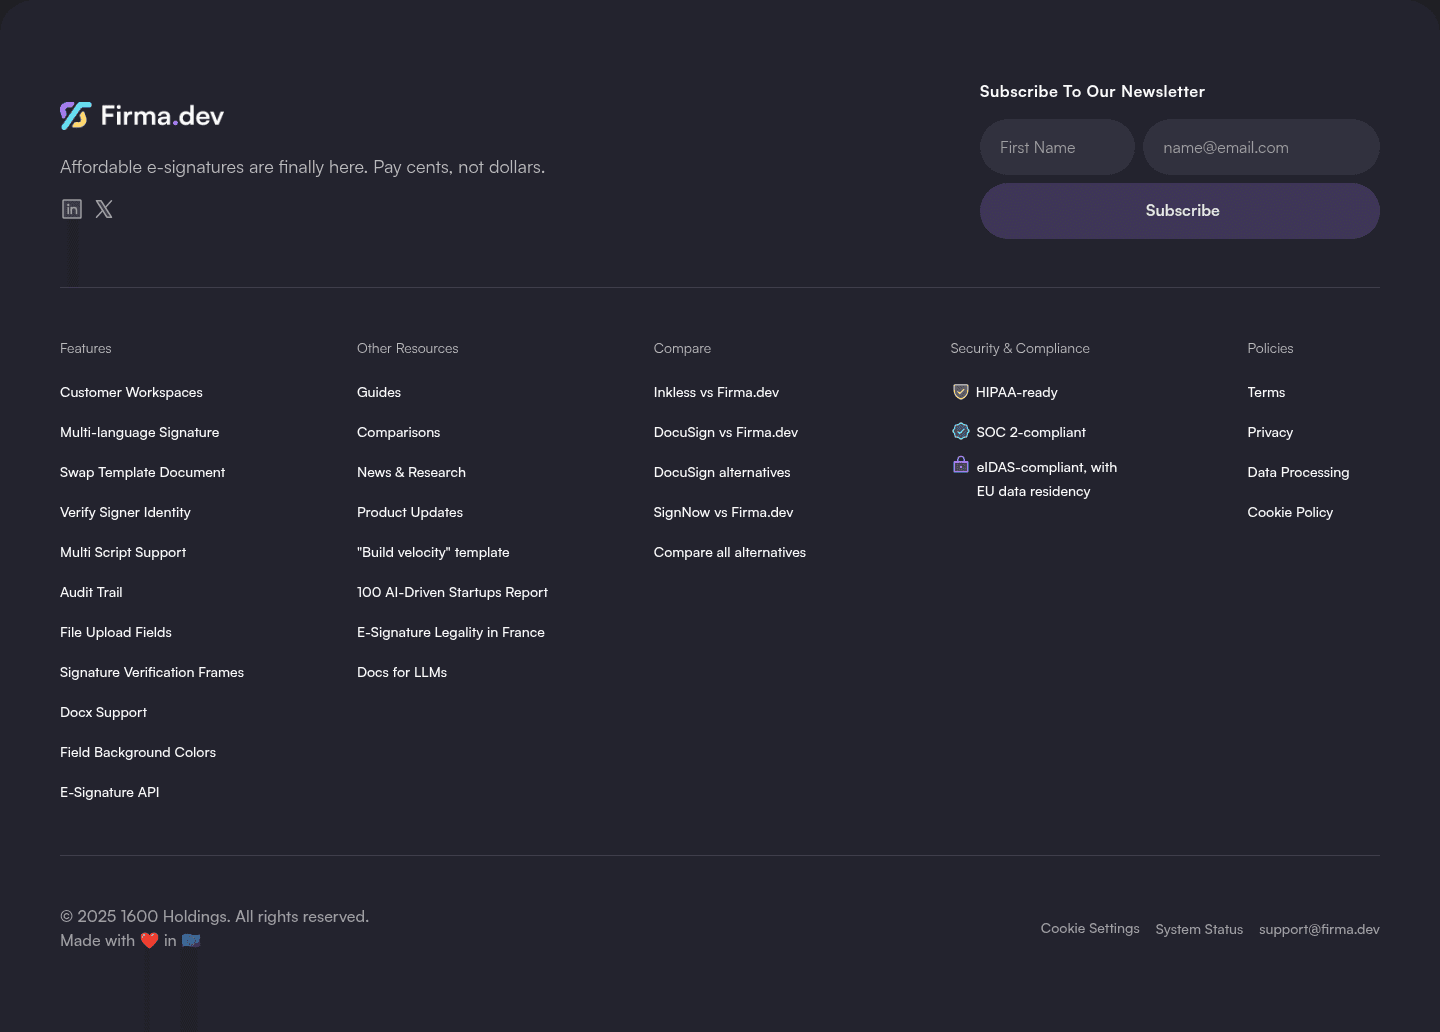Click the SOC 2-compliant text link
The width and height of the screenshot is (1440, 1032).
[1031, 432]
